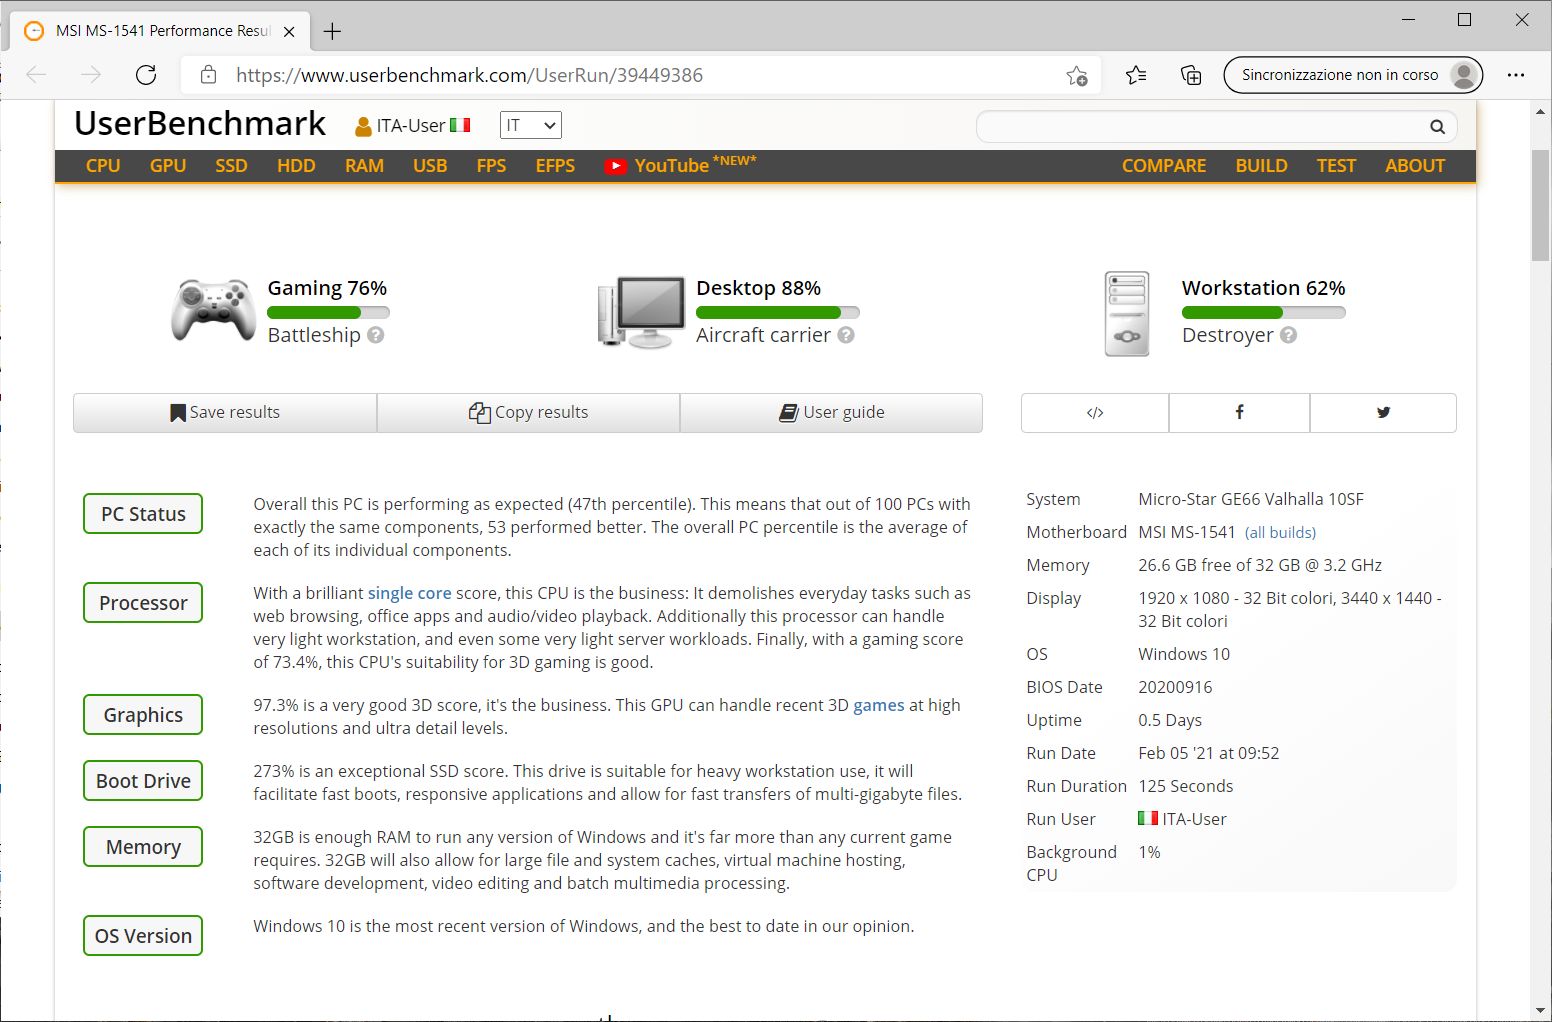
Task: Click the page vertical scrollbar
Action: 1540,205
